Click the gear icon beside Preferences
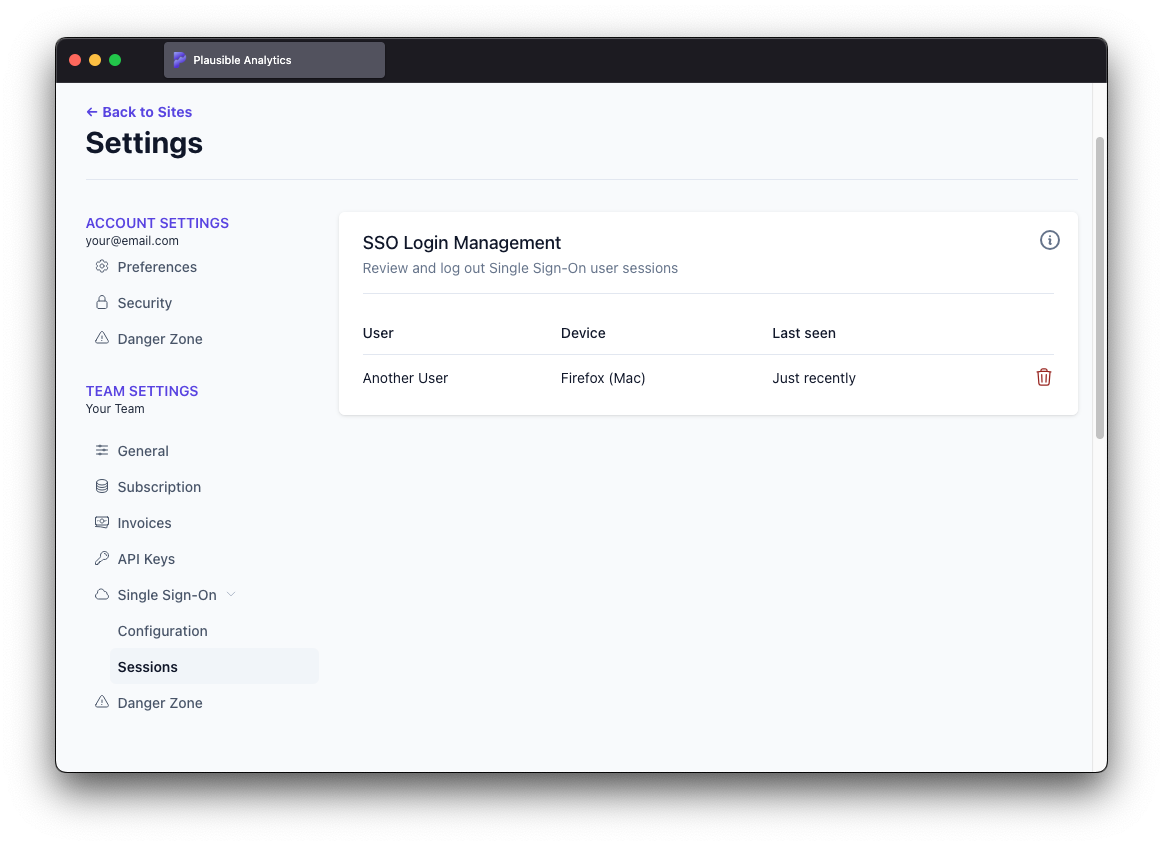Screen dimensions: 1163x846 [x=102, y=267]
